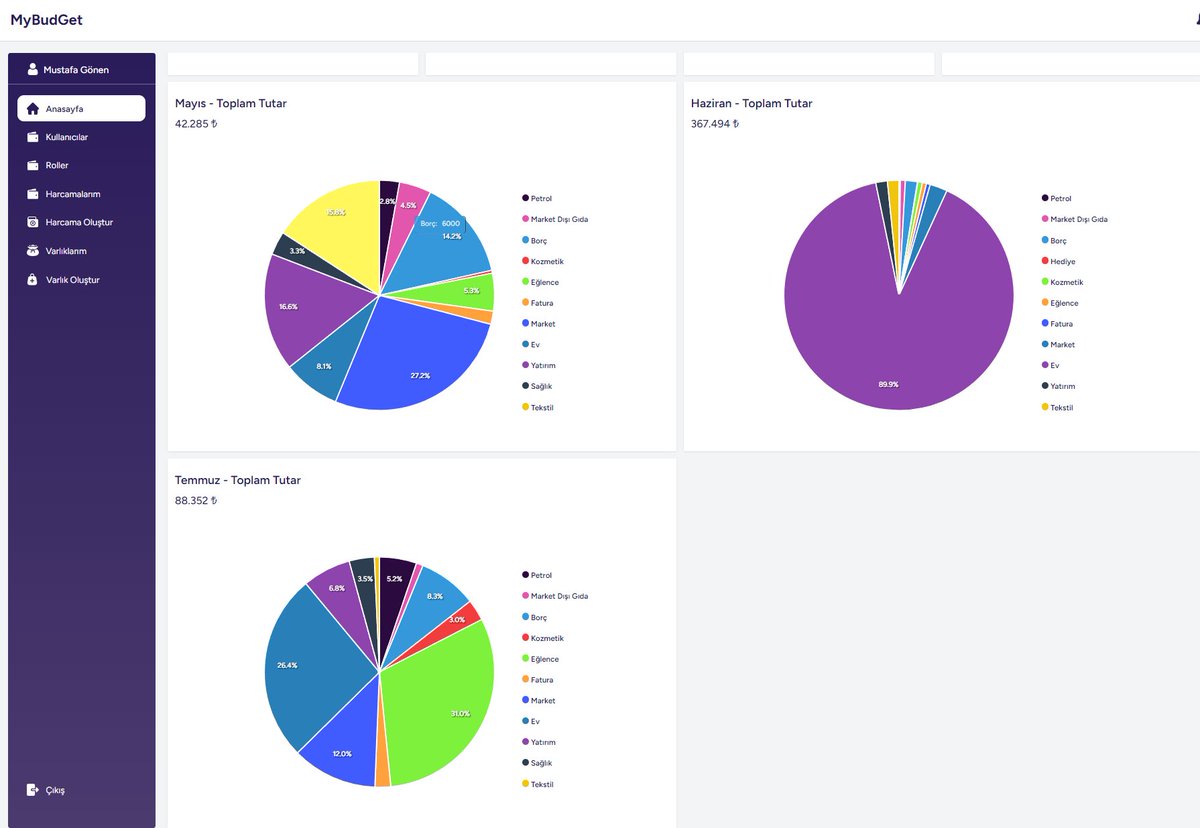The image size is (1200, 828).
Task: Toggle Borç legend in Mayıs chart
Action: [535, 240]
